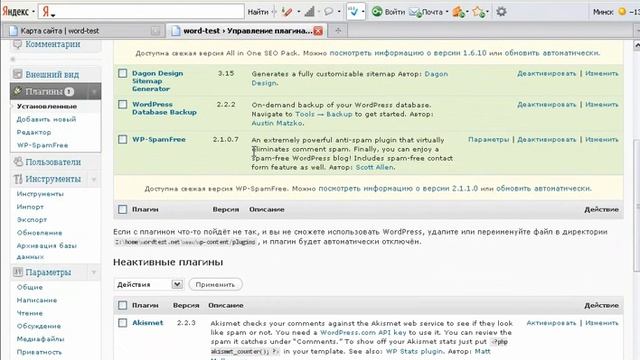The width and height of the screenshot is (640, 360).
Task: Click the red Я icon in search field
Action: coord(46,12)
